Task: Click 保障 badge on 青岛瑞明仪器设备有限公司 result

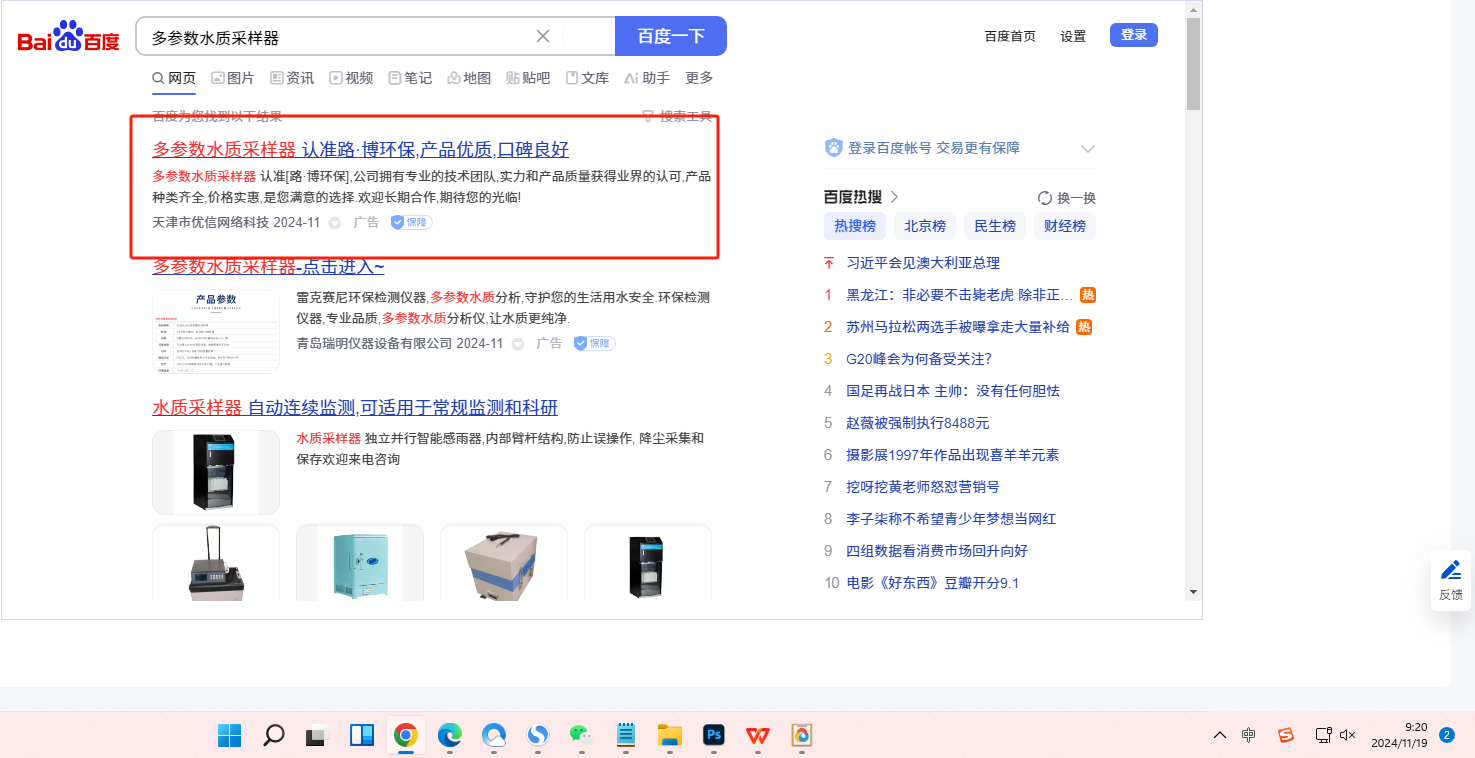Action: coord(594,343)
